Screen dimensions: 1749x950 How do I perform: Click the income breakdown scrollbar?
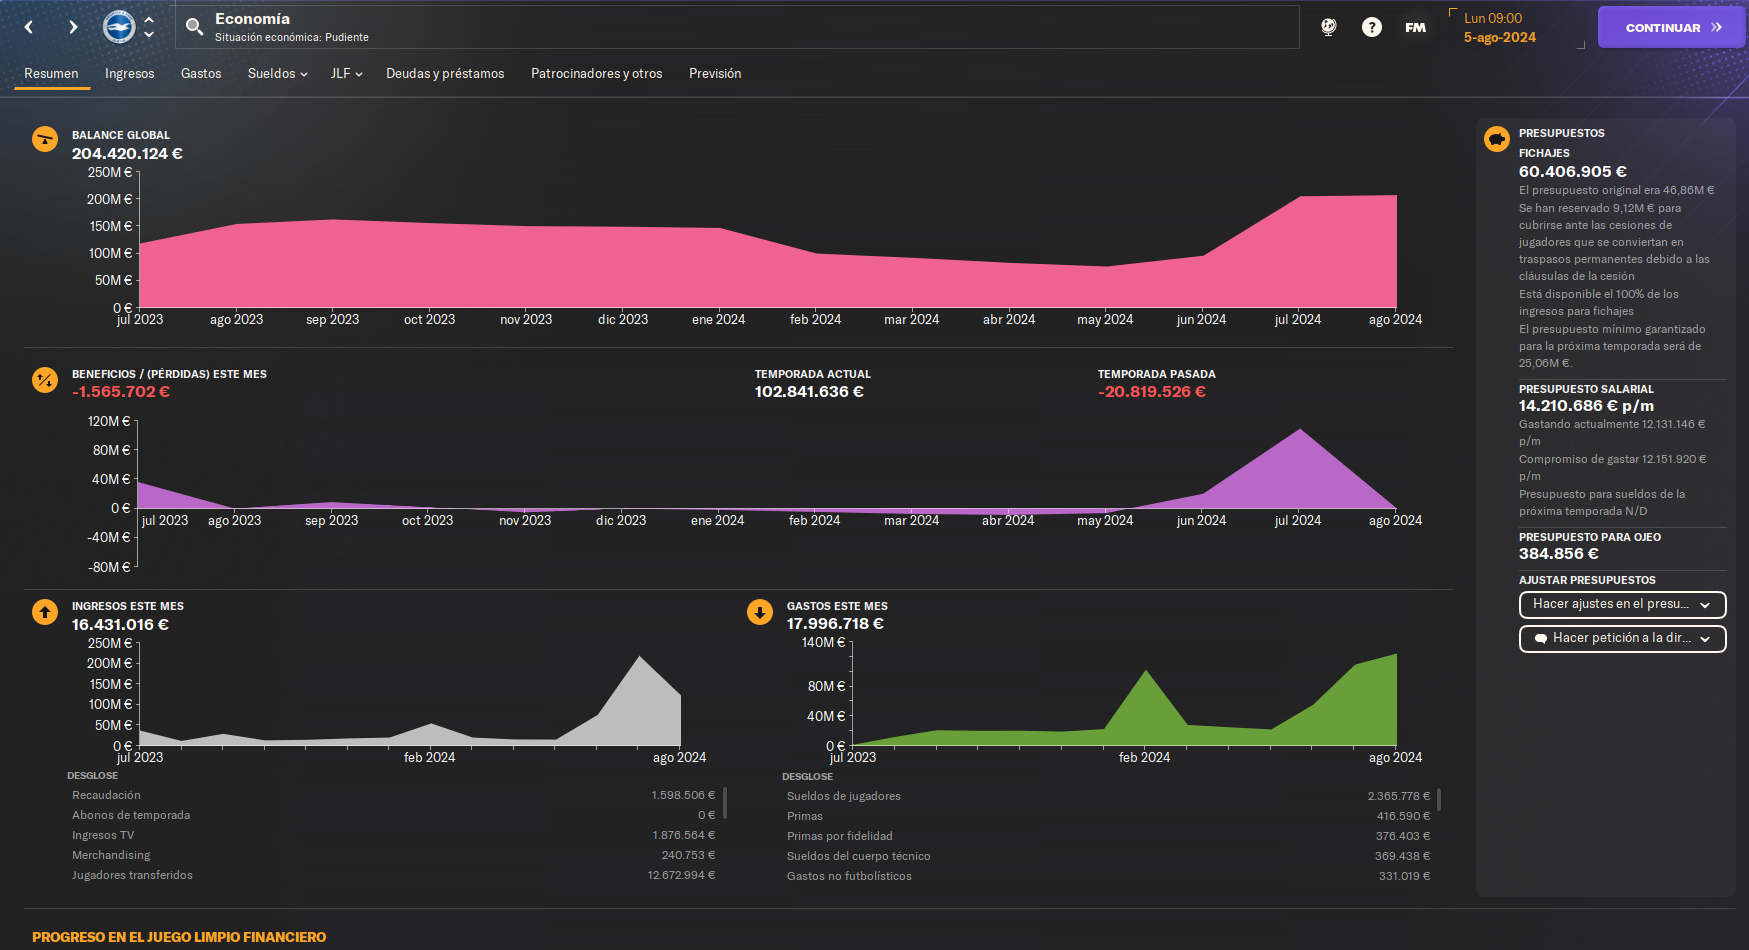724,802
